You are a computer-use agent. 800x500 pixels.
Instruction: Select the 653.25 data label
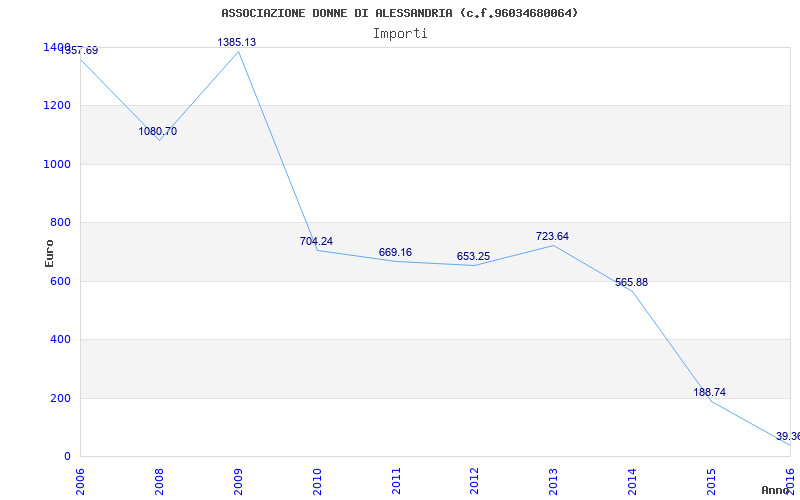pos(473,257)
